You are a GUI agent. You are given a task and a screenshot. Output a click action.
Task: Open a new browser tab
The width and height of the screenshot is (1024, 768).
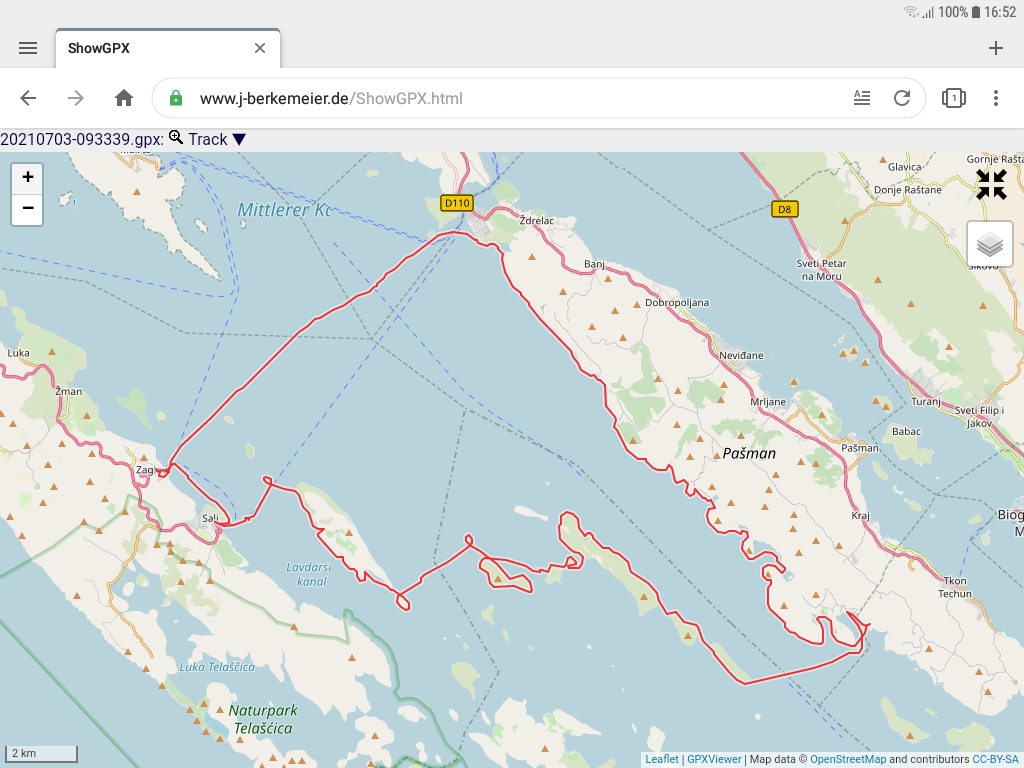996,47
